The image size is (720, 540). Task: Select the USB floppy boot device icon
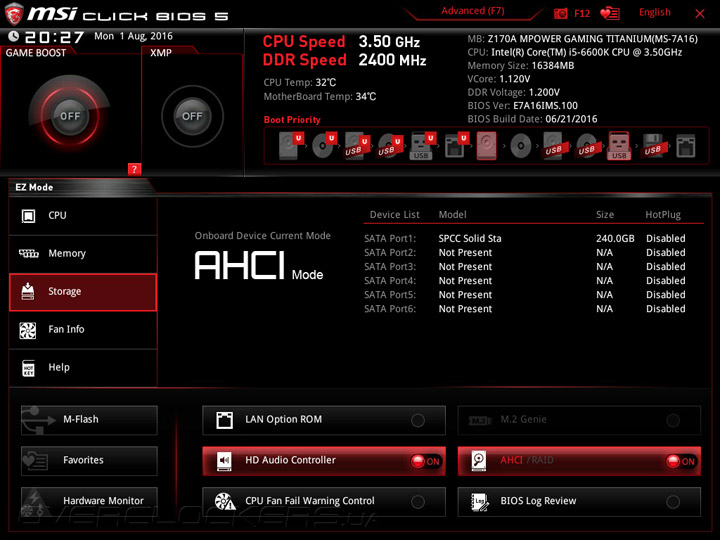(x=653, y=146)
